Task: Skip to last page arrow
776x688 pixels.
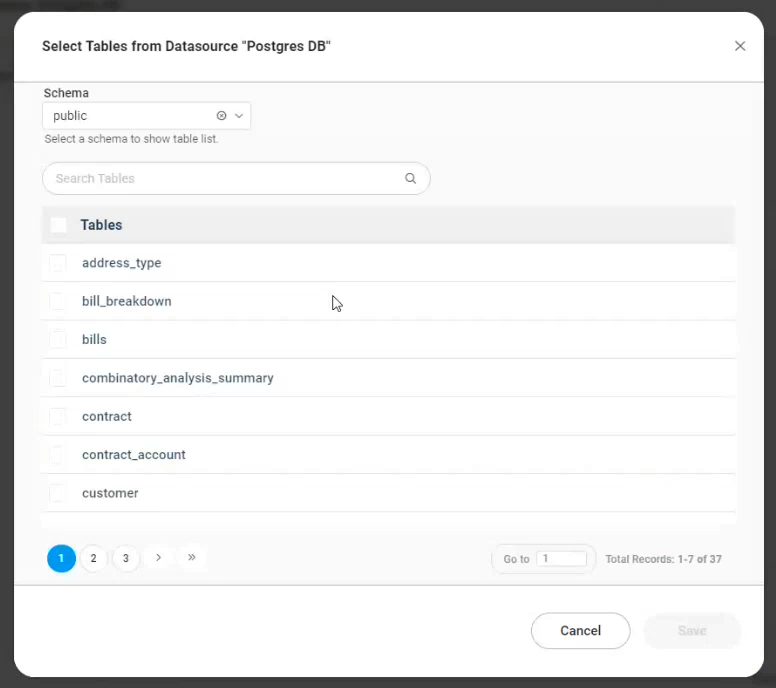Action: pyautogui.click(x=191, y=558)
